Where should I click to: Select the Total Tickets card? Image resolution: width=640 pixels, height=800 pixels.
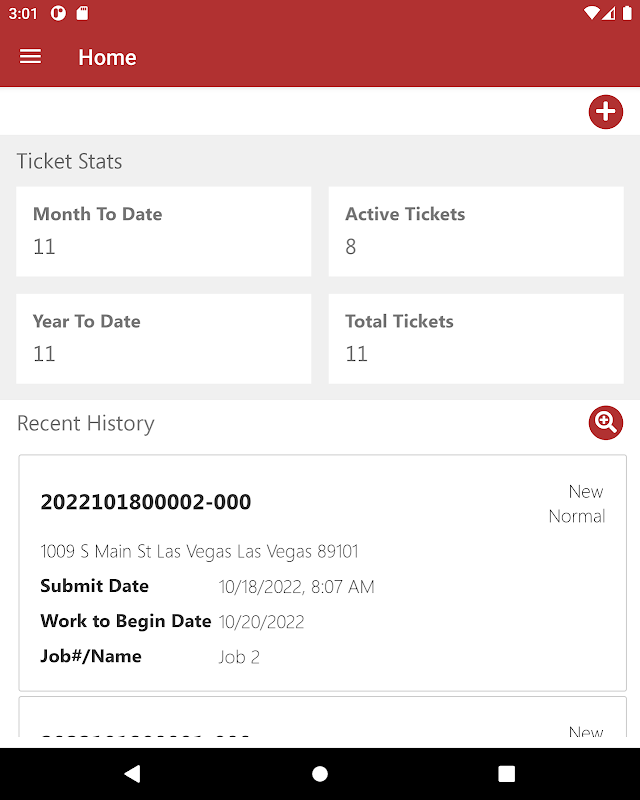[x=476, y=338]
